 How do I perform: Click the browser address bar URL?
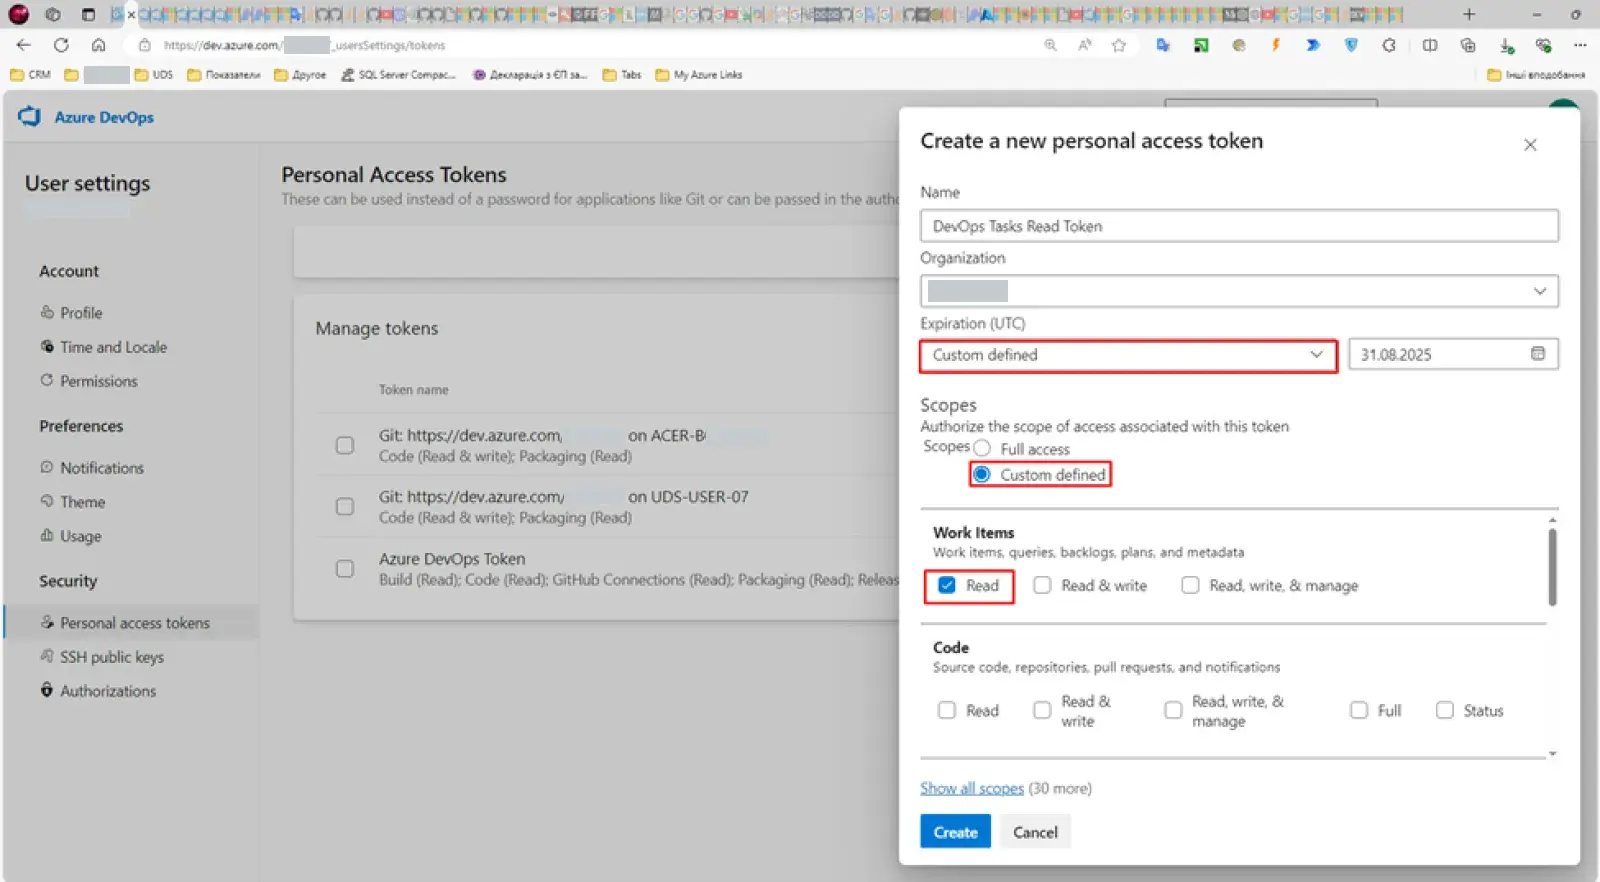(x=304, y=45)
